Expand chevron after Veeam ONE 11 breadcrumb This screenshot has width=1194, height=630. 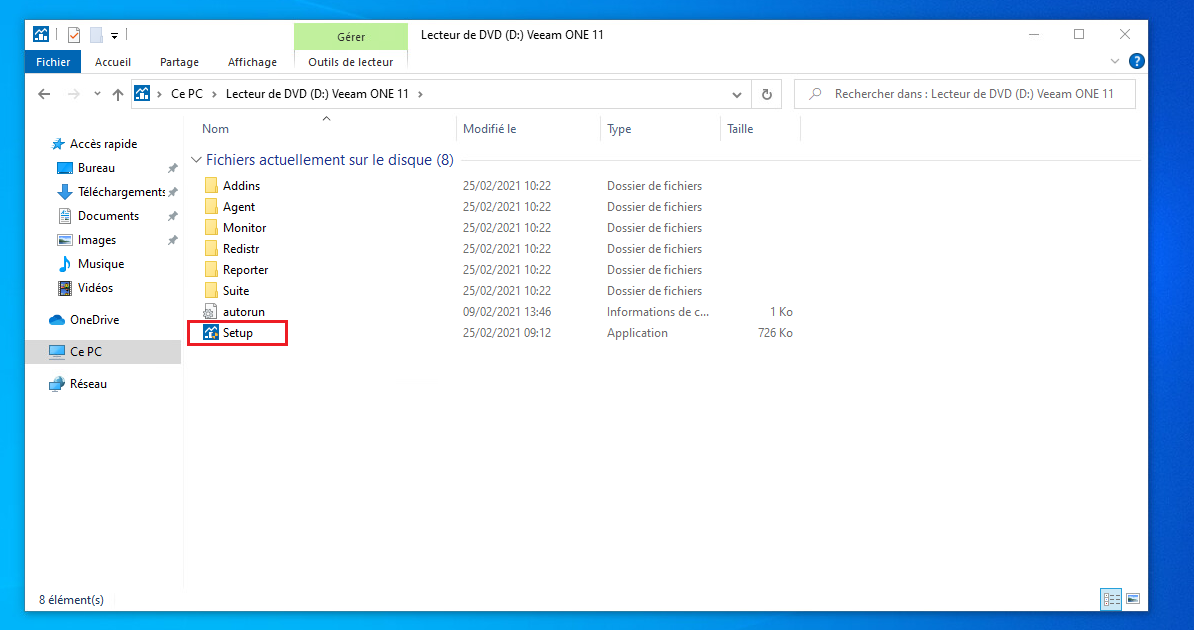coord(420,94)
